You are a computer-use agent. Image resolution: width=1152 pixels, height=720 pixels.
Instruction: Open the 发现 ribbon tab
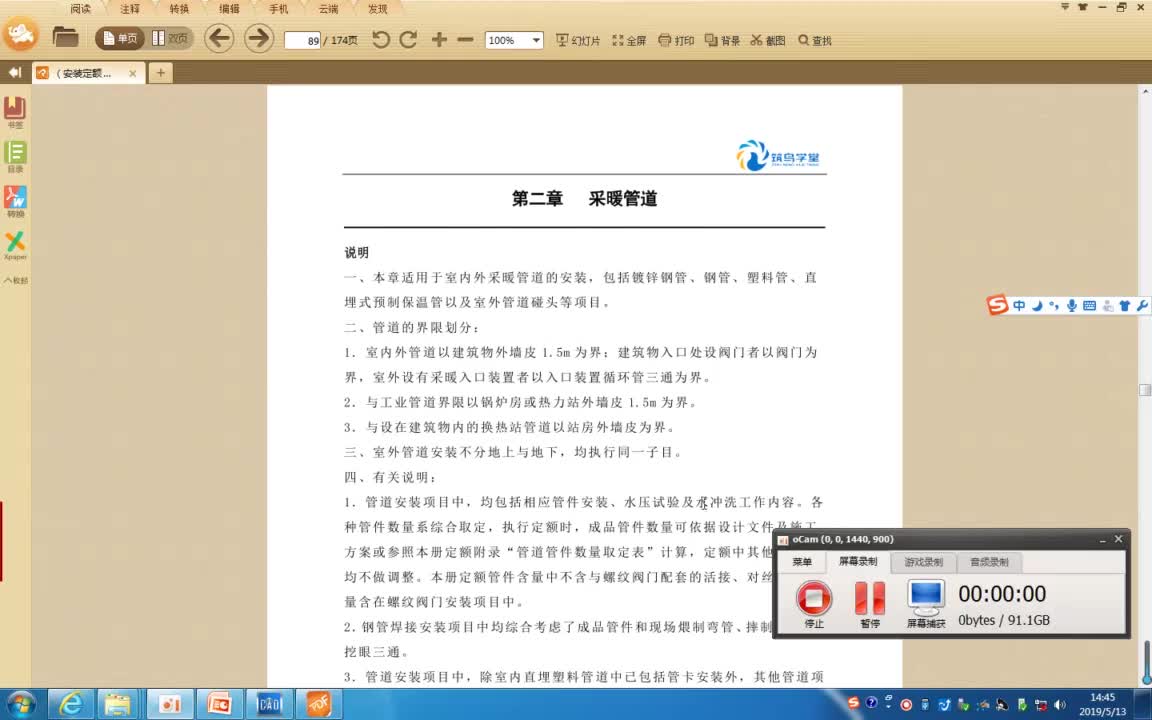(378, 9)
